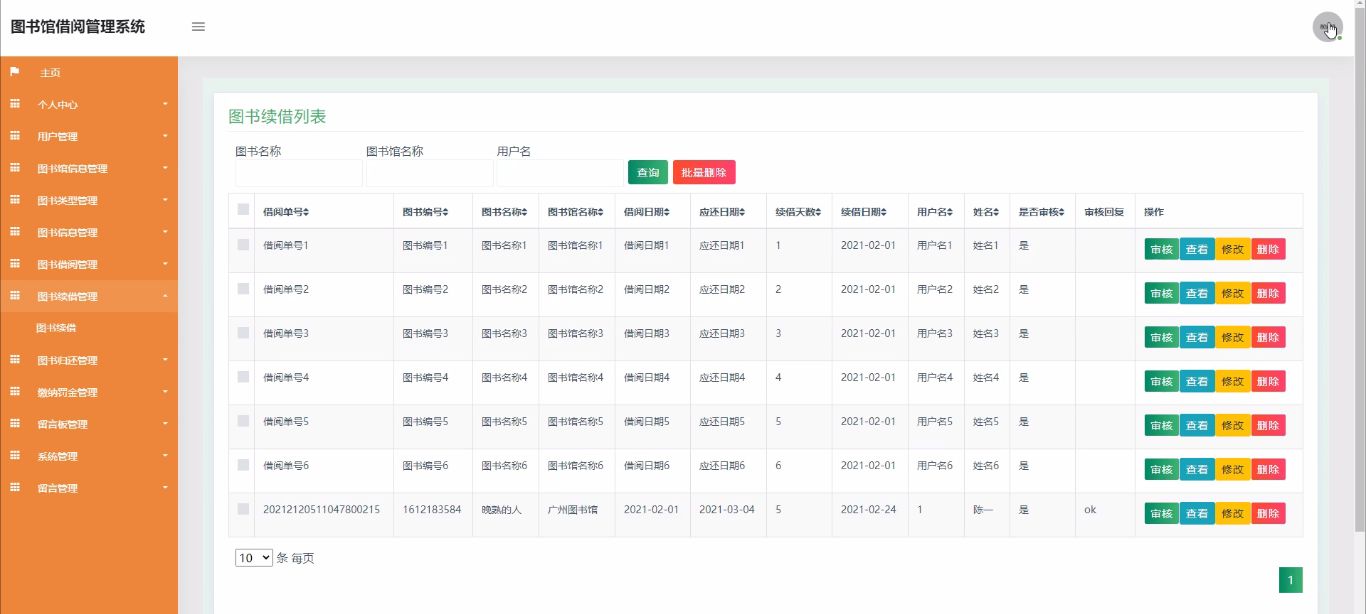Click the flag icon beside 主页
Image resolution: width=1366 pixels, height=614 pixels.
[15, 72]
